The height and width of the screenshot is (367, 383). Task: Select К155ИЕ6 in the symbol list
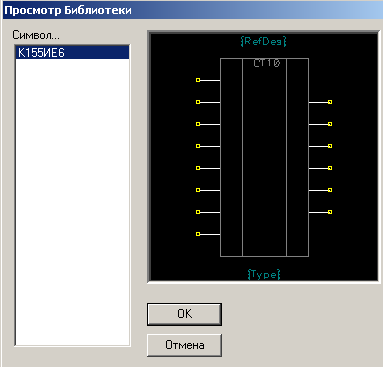tap(72, 53)
